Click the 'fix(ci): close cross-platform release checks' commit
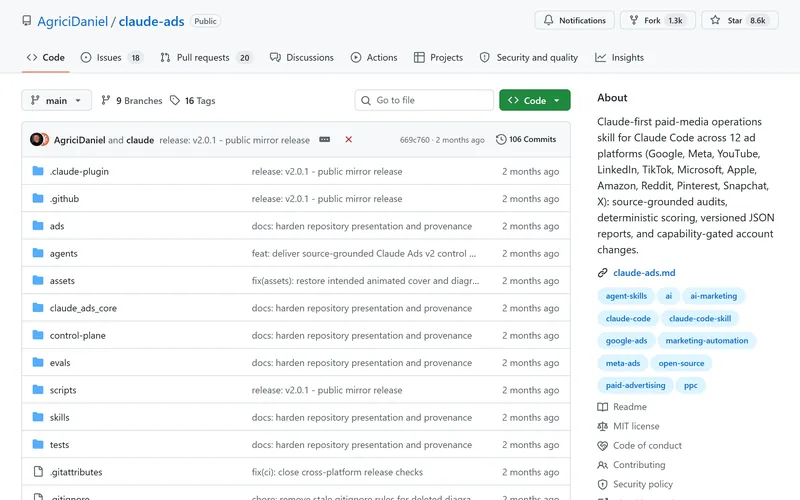Screen dimensions: 800x500 pyautogui.click(x=337, y=472)
